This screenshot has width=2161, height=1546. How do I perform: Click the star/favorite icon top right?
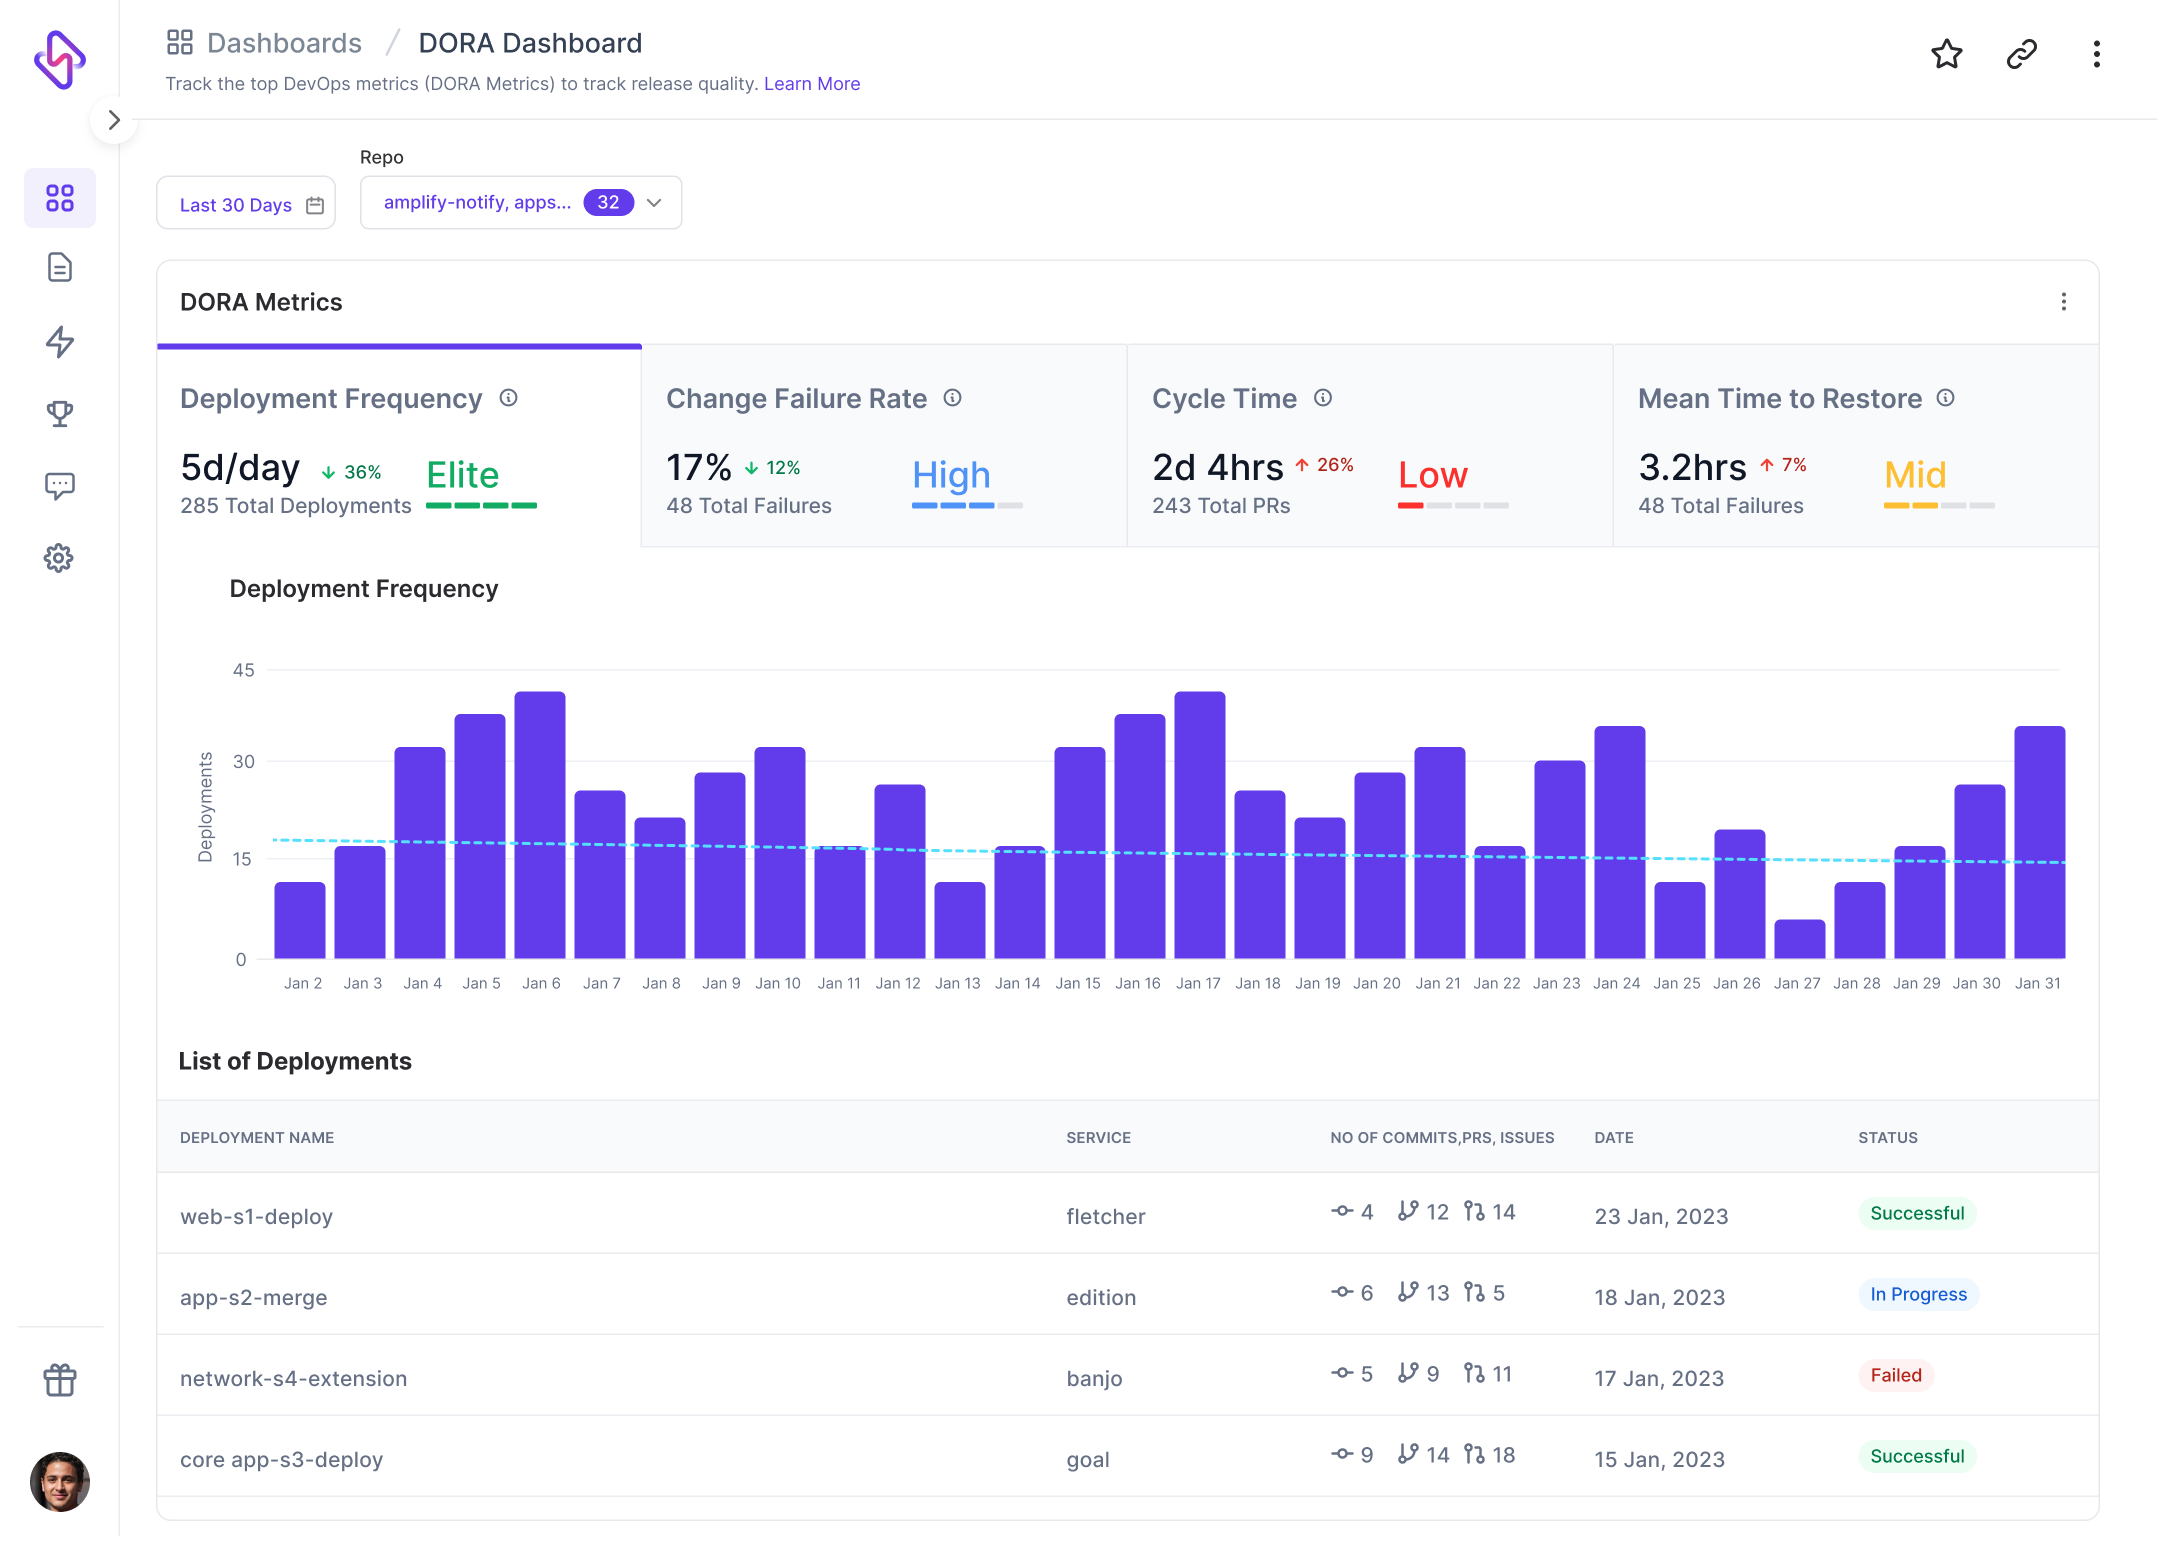pyautogui.click(x=1947, y=52)
